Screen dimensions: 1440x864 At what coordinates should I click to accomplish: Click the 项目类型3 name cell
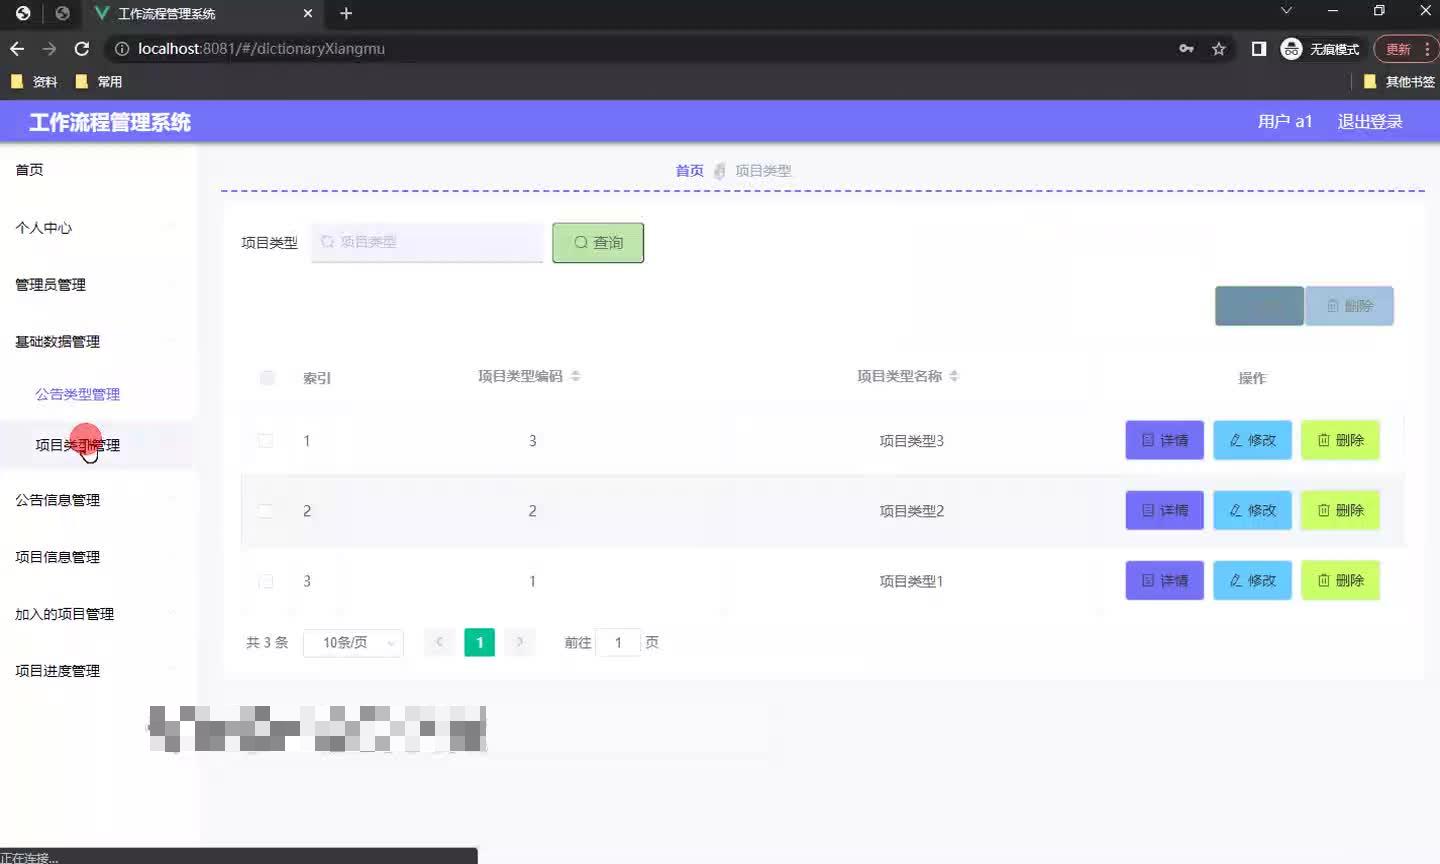point(911,441)
